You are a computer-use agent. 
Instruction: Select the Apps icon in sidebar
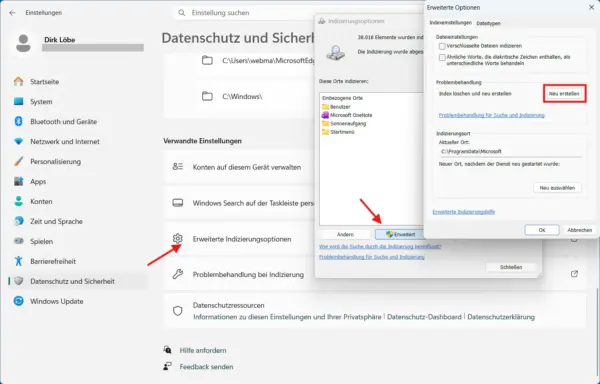(18, 181)
